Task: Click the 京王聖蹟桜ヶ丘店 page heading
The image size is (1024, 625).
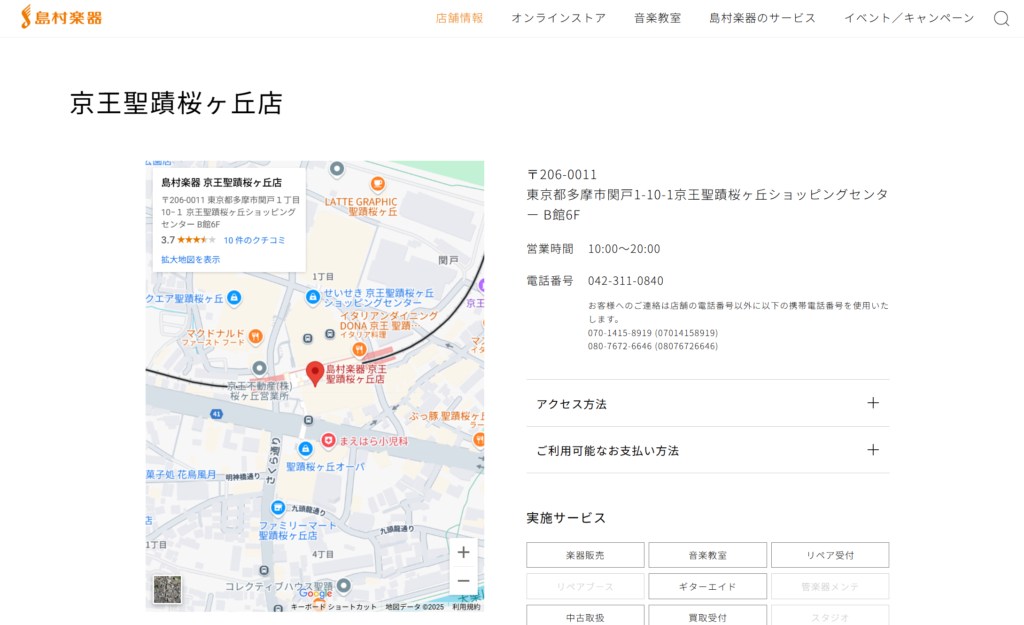Action: (x=176, y=103)
